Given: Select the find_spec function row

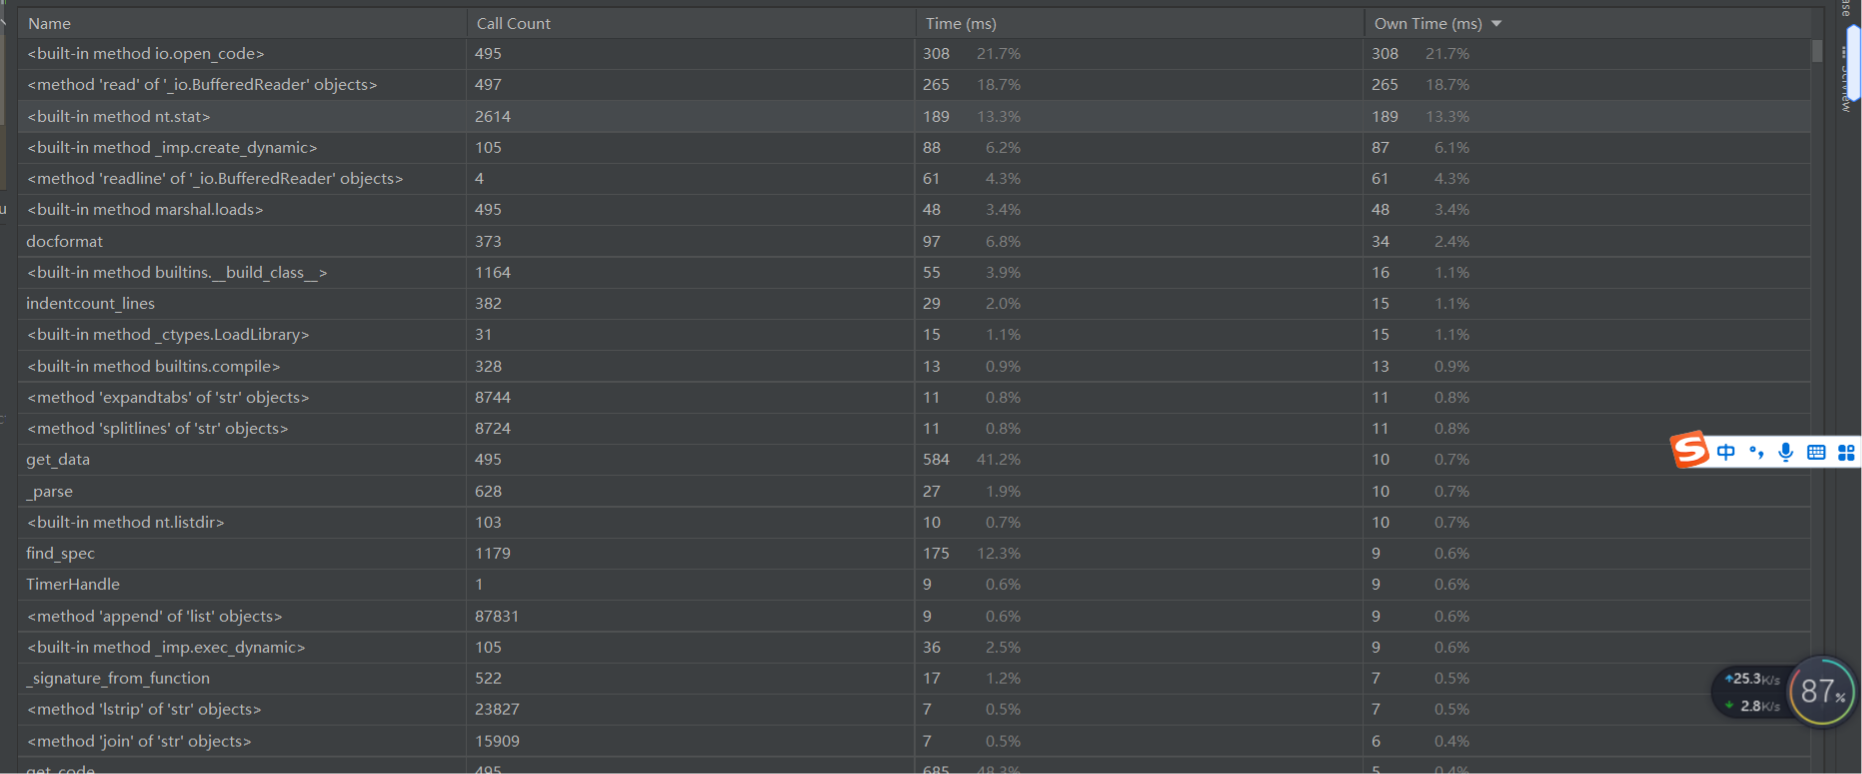Looking at the screenshot, I should click(x=914, y=553).
